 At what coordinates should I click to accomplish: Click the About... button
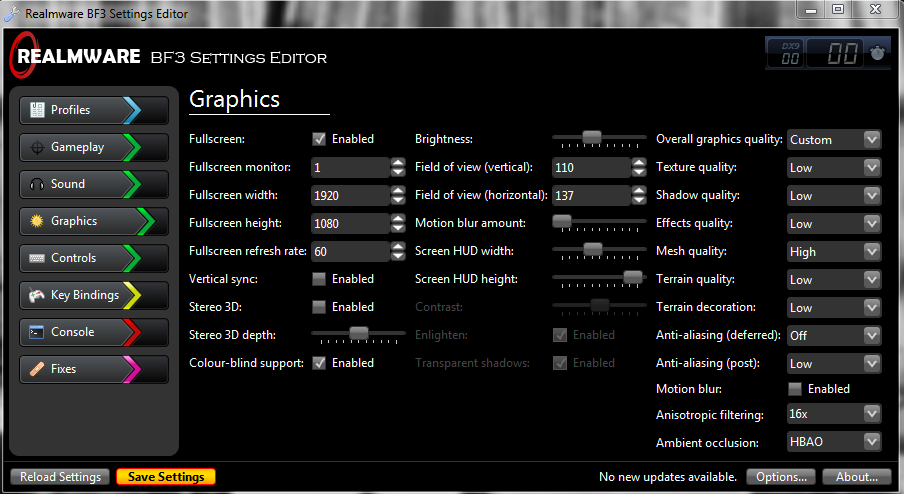[857, 477]
